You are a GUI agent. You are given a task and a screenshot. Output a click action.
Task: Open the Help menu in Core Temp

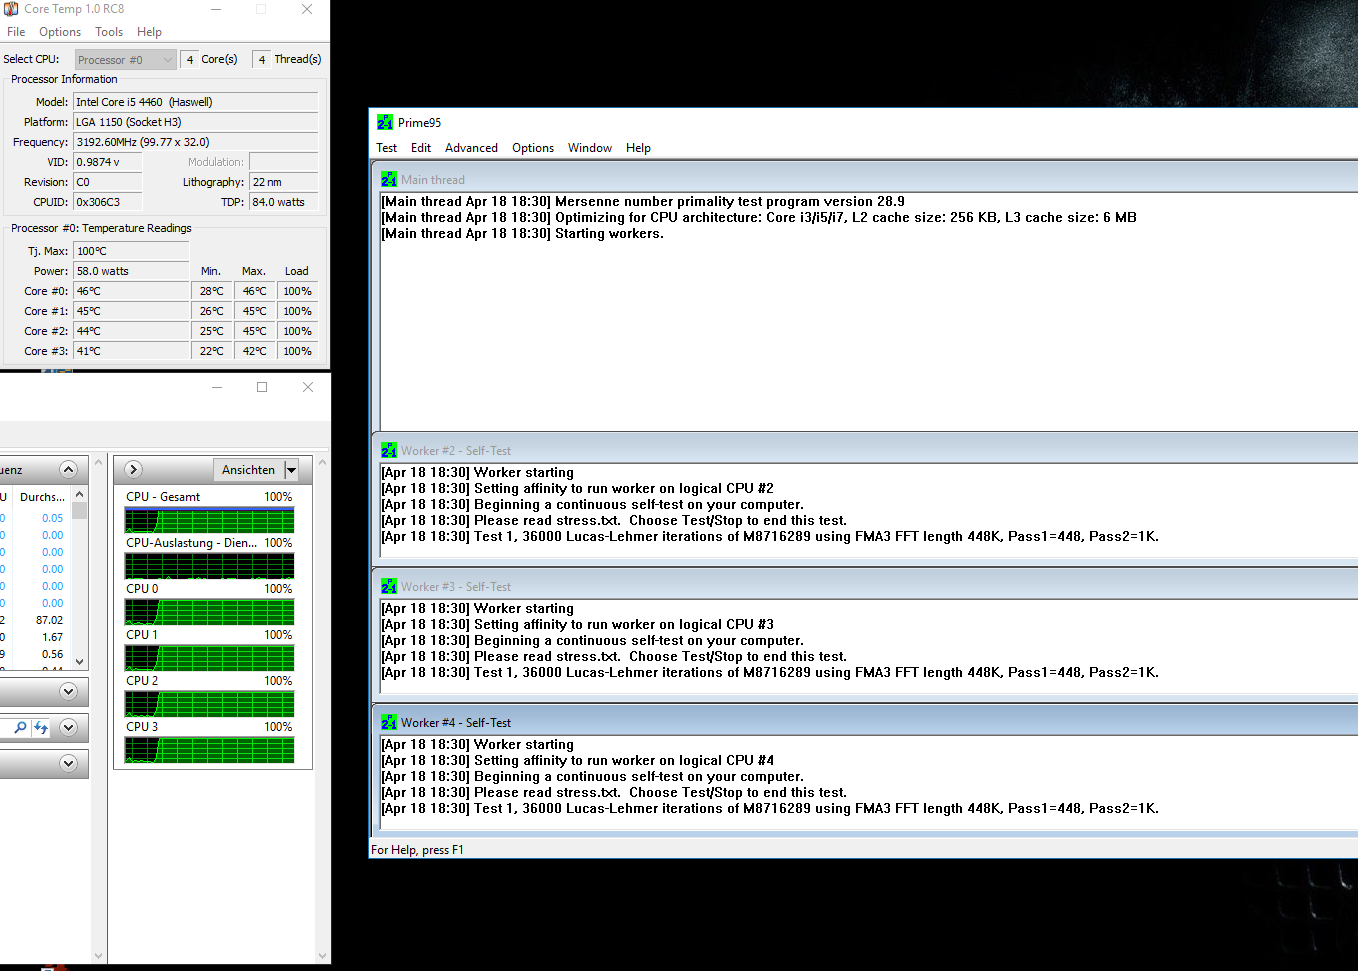(x=149, y=32)
